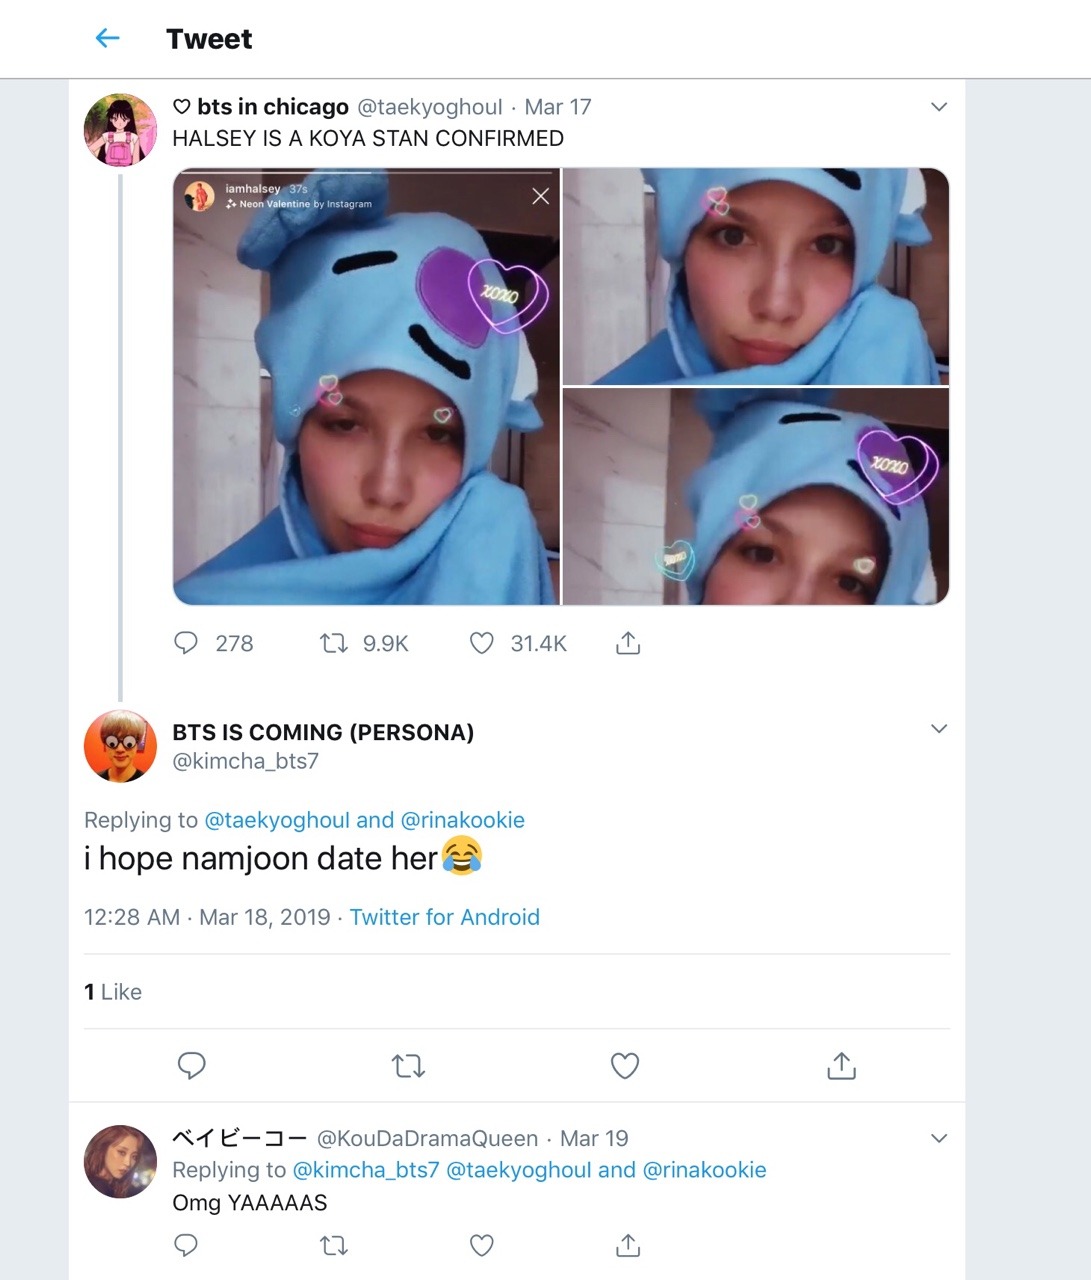1091x1280 pixels.
Task: Reply to the 'Omg YAAAAAS' tweet
Action: point(186,1245)
